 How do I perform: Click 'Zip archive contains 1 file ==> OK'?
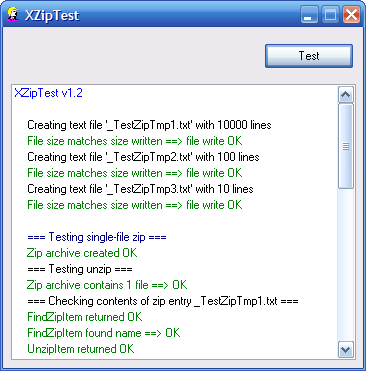[x=107, y=285]
